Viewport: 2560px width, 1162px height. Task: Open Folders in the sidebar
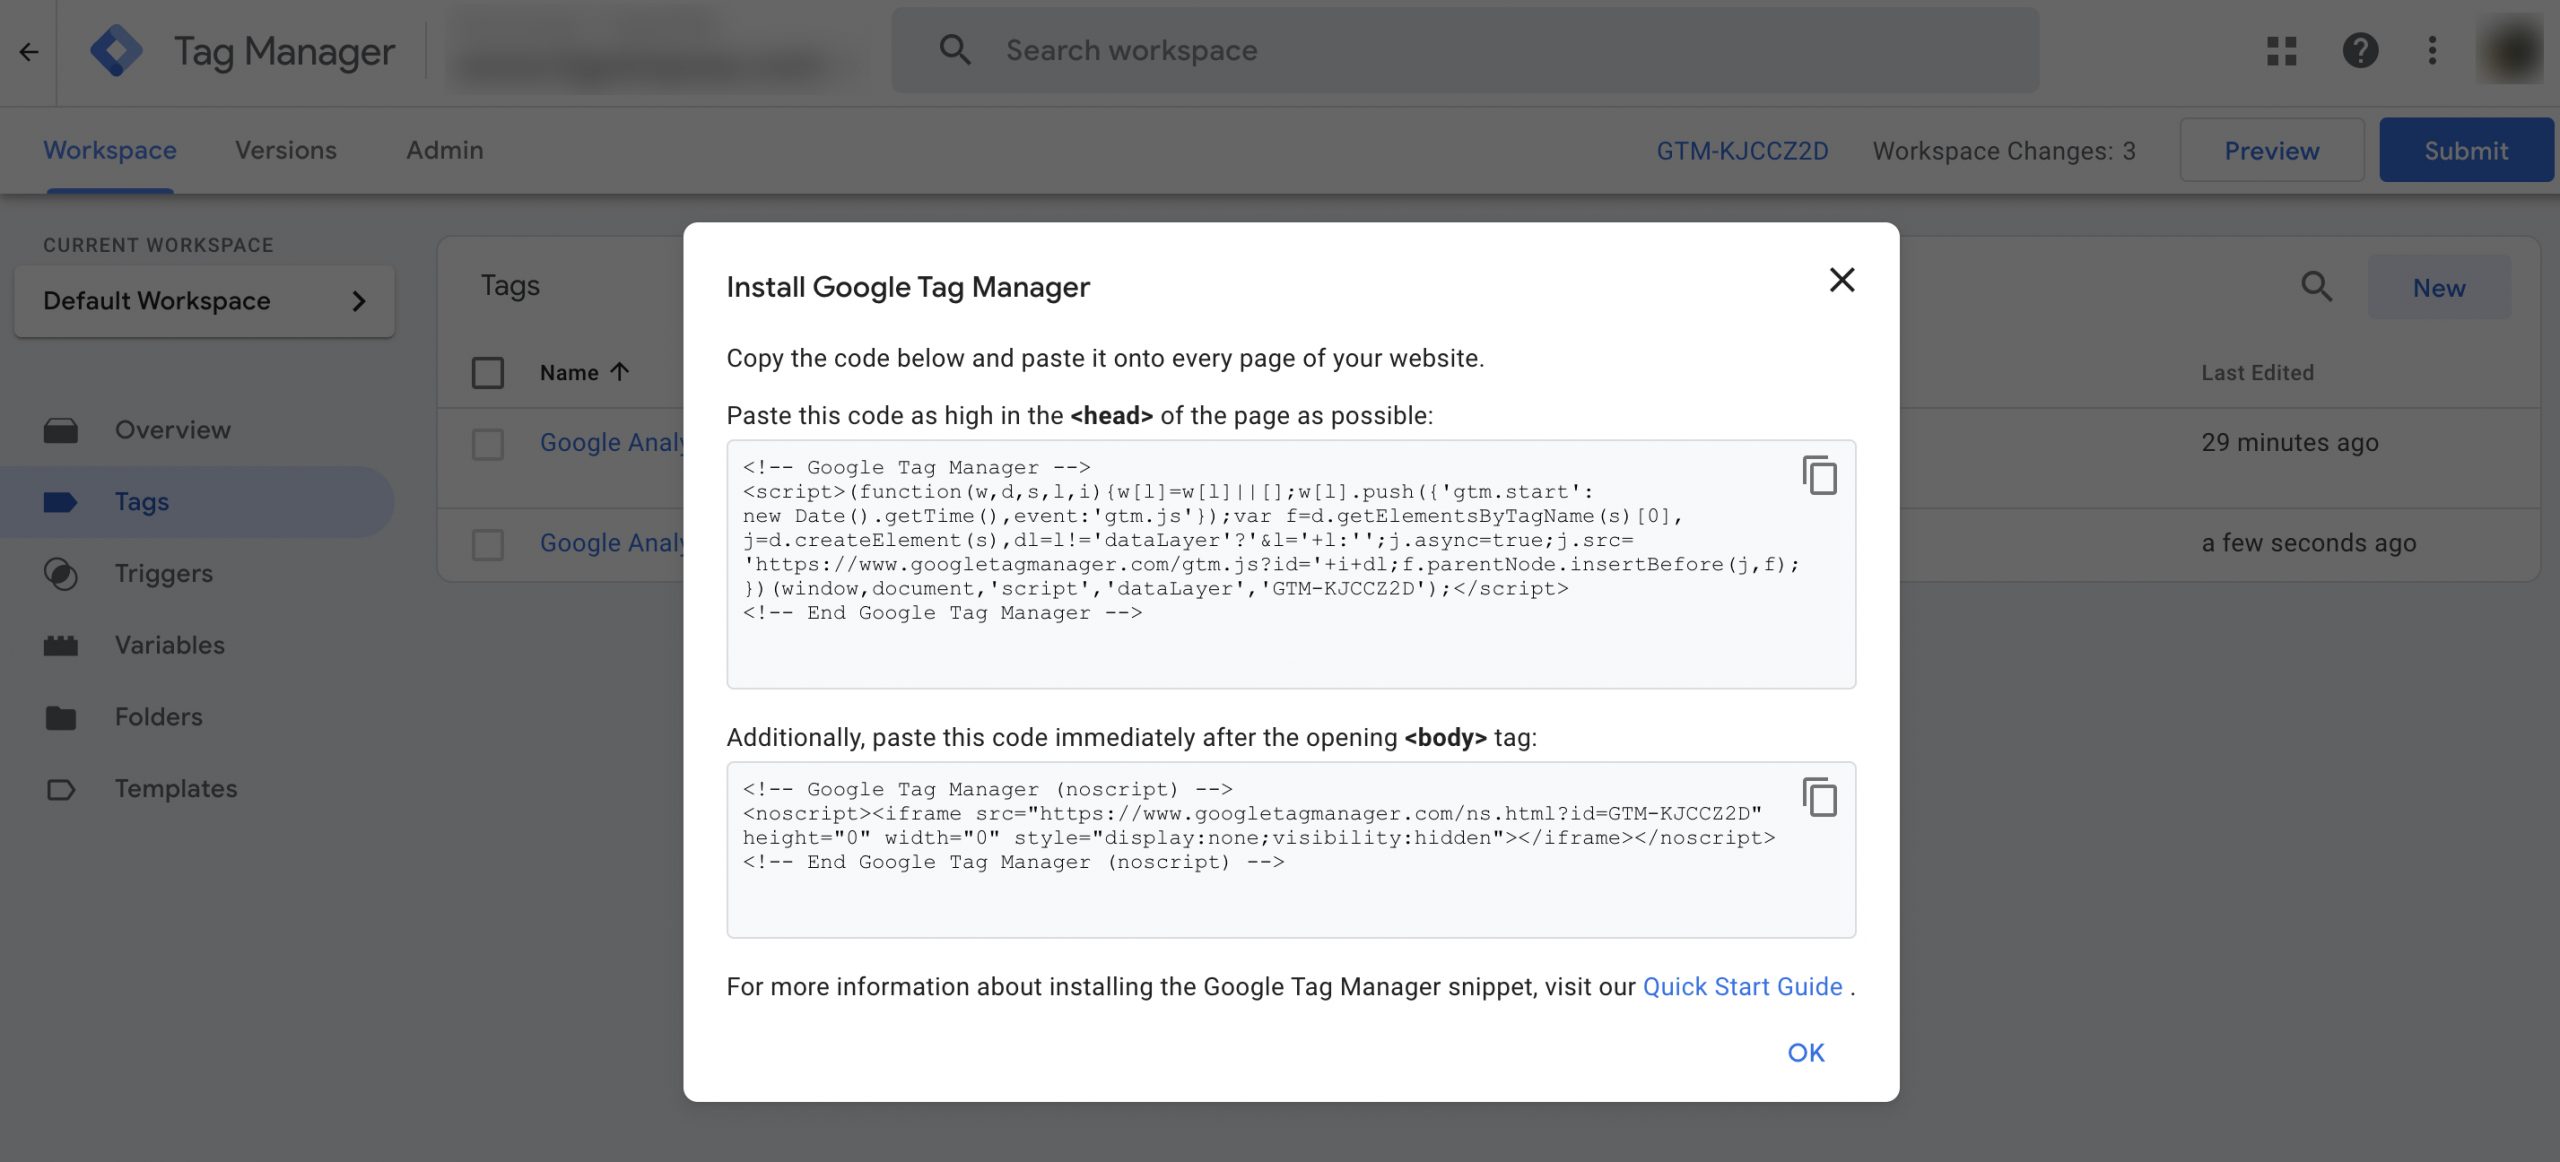point(159,717)
